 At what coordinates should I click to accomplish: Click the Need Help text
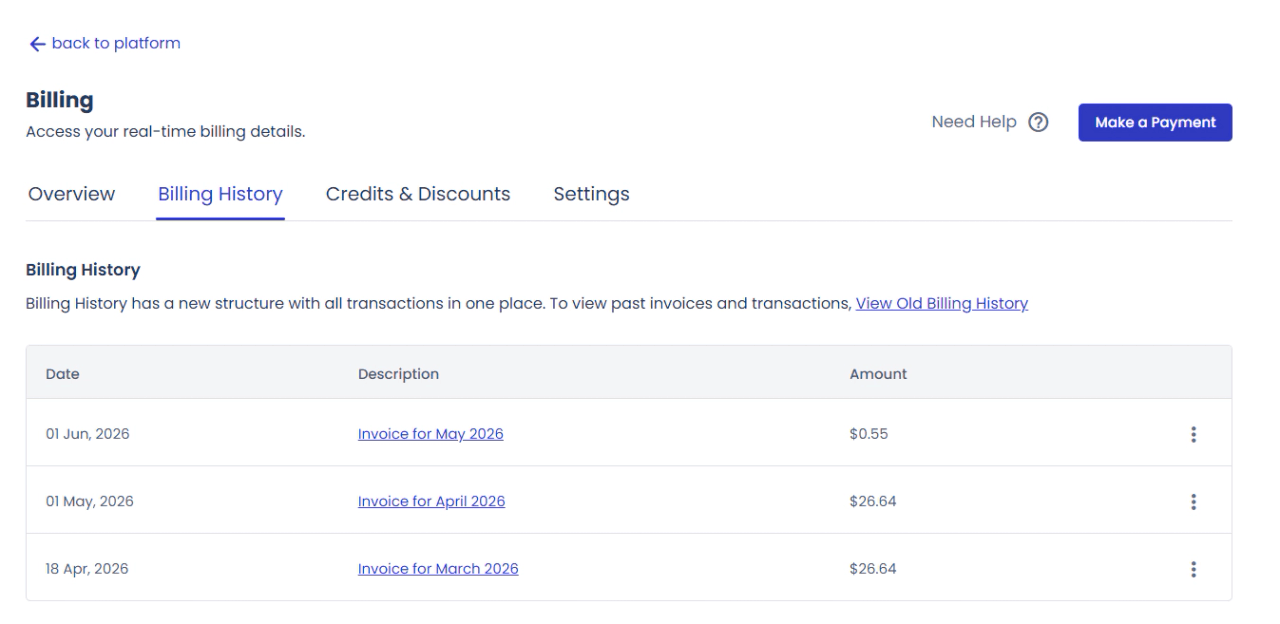click(974, 122)
